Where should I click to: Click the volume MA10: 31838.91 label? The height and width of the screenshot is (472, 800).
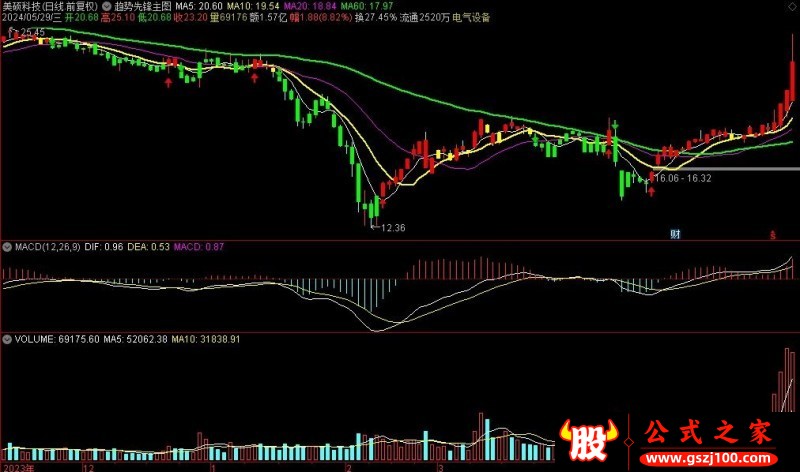pyautogui.click(x=206, y=339)
